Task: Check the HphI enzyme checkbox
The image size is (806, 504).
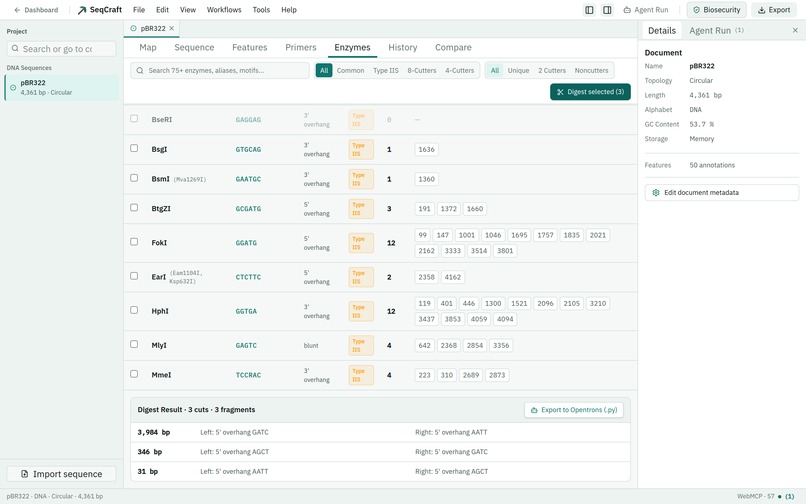Action: tap(134, 310)
